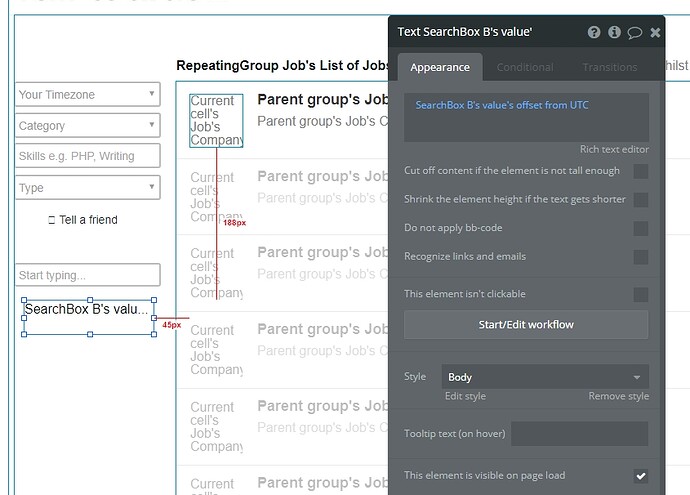
Task: Select the SearchBox B's value text element
Action: 89,317
